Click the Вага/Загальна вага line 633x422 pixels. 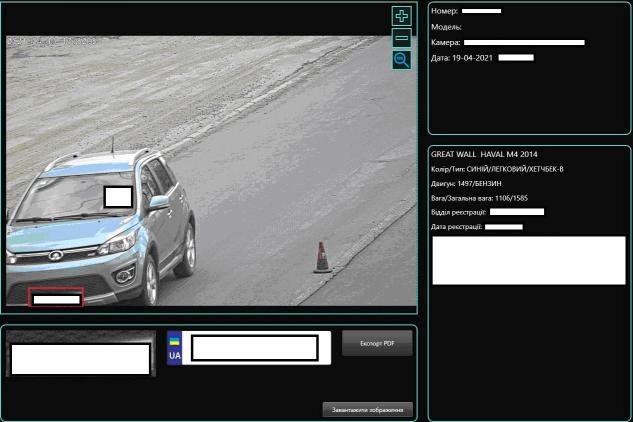(x=480, y=198)
